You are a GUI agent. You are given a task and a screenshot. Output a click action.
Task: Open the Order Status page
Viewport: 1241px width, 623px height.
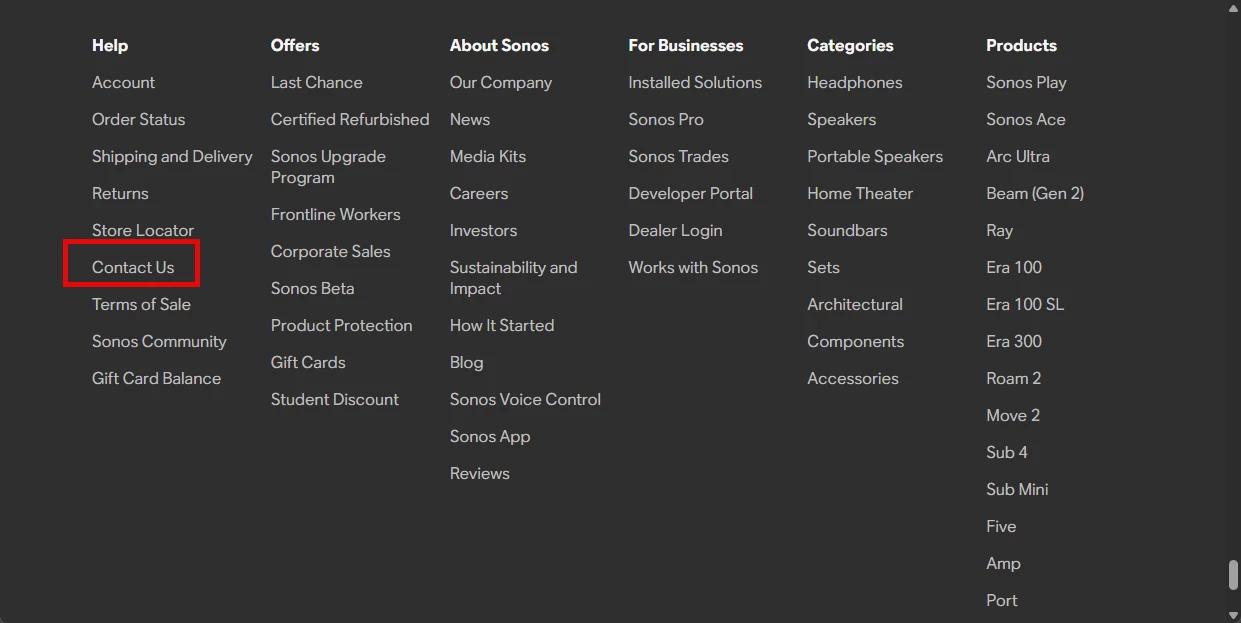pos(138,119)
